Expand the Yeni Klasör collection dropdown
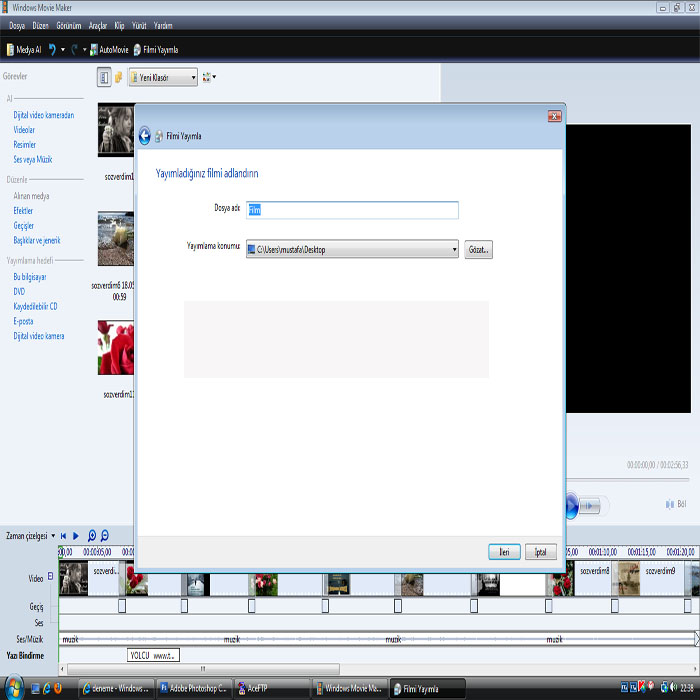This screenshot has width=700, height=700. point(194,77)
